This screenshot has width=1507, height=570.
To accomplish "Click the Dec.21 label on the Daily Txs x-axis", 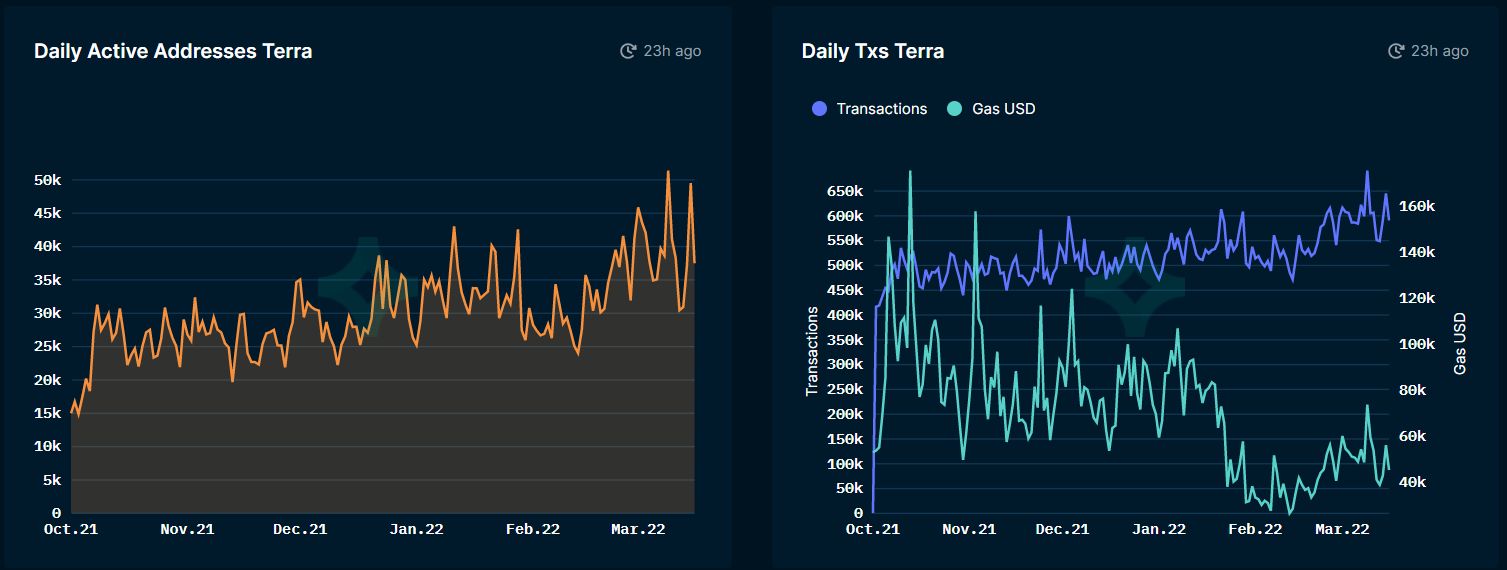I will click(x=1062, y=530).
